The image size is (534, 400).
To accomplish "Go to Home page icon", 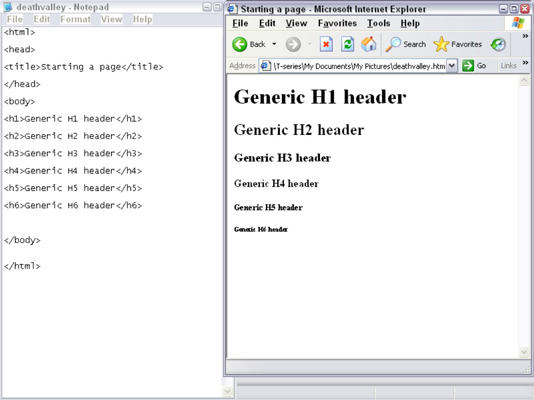I will pos(369,44).
